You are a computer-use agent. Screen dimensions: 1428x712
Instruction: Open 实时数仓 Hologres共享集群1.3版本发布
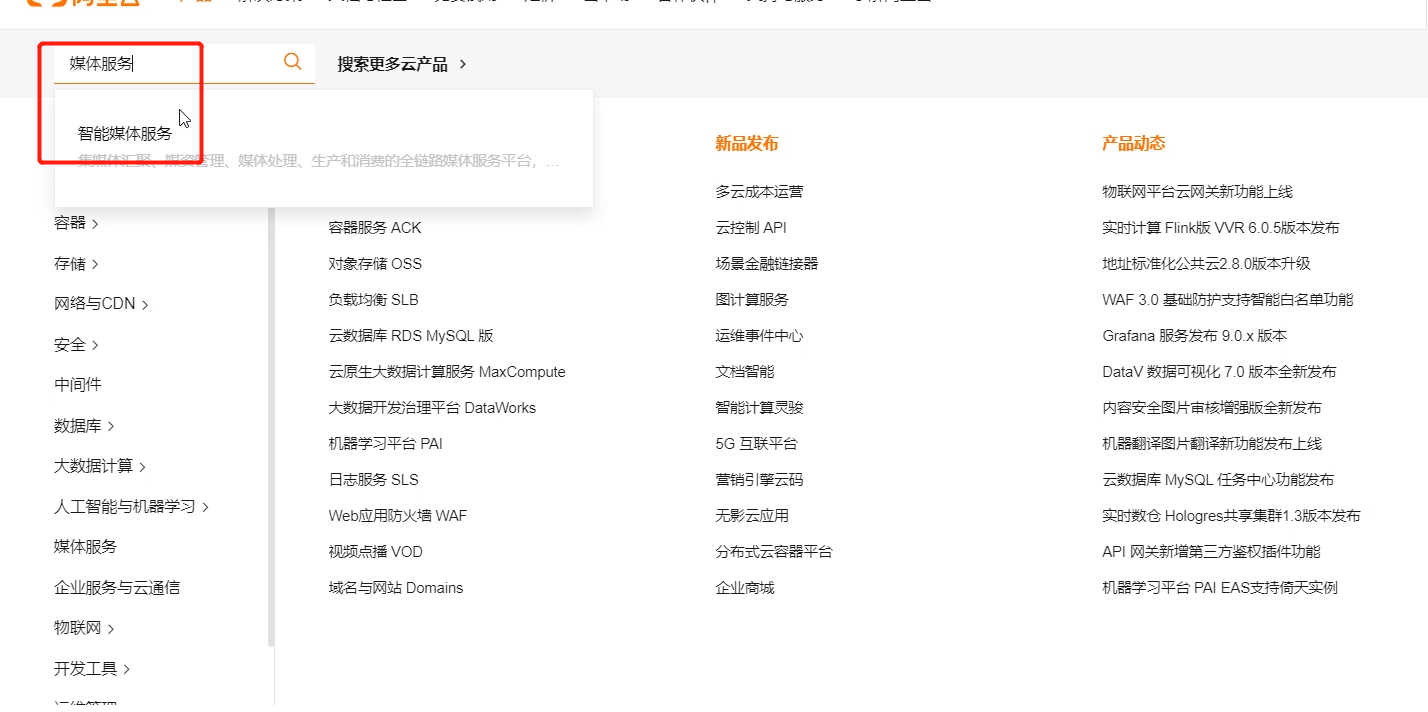(x=1231, y=516)
